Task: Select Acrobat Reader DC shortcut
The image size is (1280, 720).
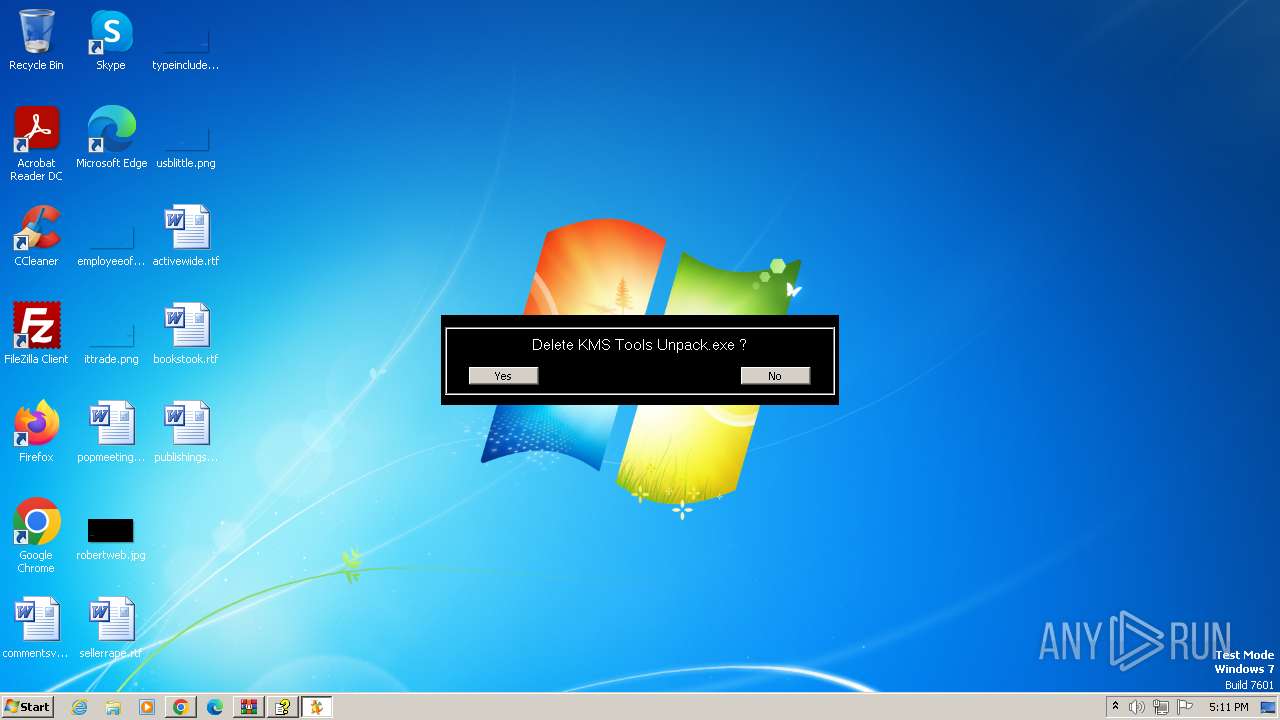Action: pyautogui.click(x=36, y=144)
